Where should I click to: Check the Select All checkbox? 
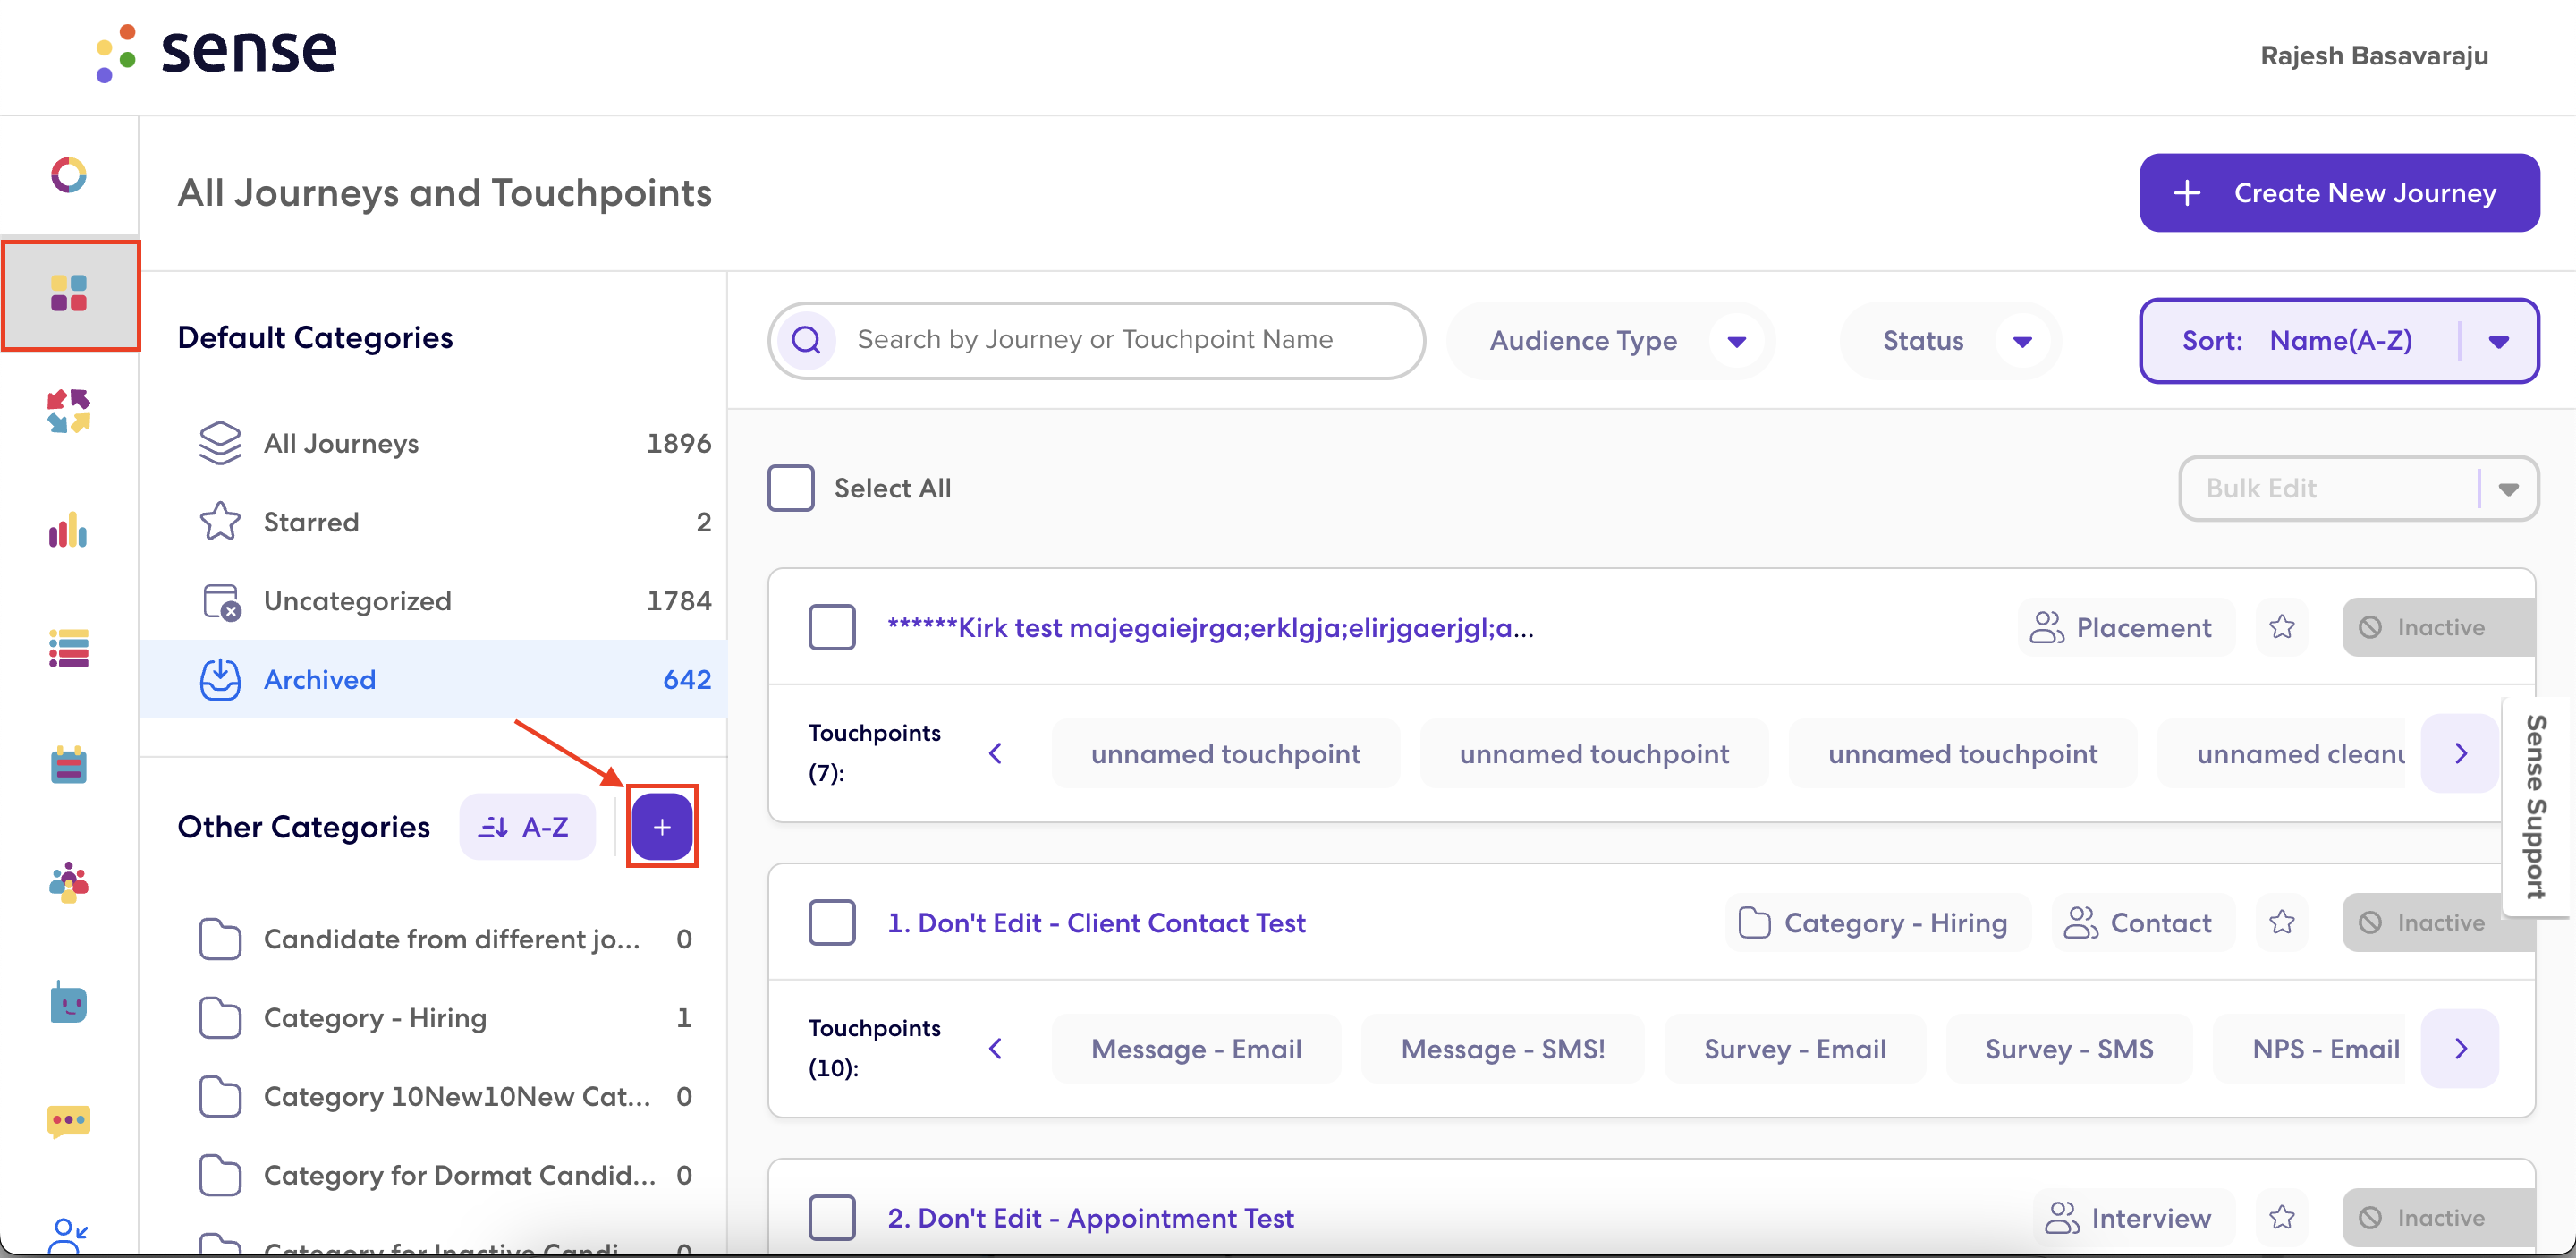pyautogui.click(x=791, y=488)
